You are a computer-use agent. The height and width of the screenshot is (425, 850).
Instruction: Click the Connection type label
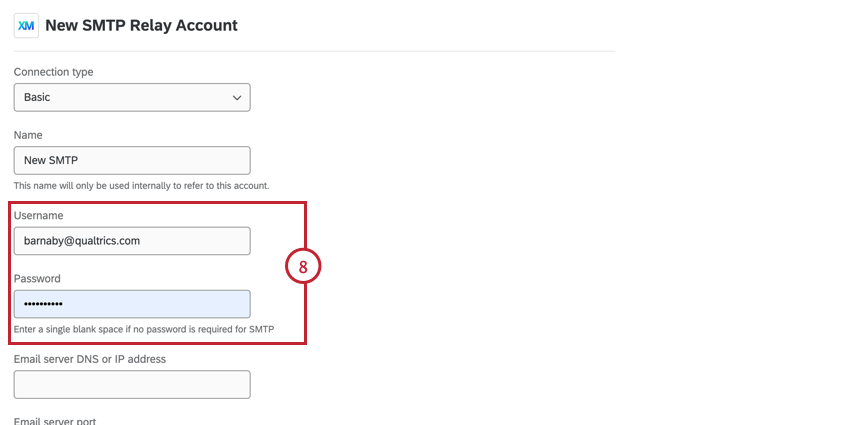click(x=53, y=72)
